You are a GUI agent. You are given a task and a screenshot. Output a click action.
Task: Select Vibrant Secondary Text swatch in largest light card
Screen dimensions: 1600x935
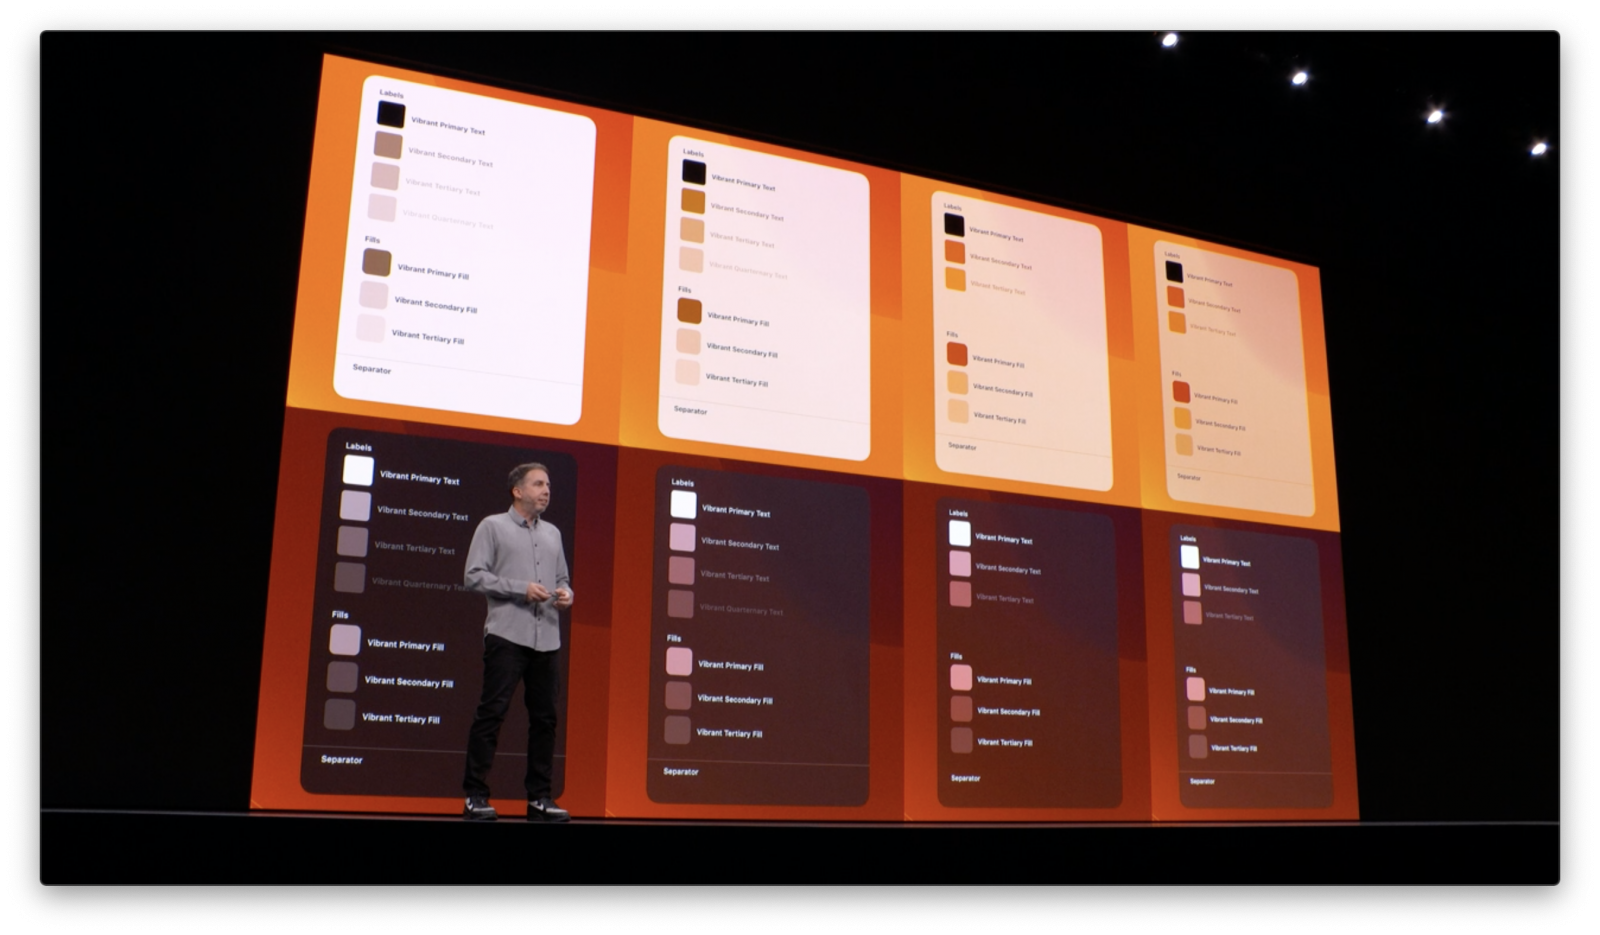tap(388, 145)
